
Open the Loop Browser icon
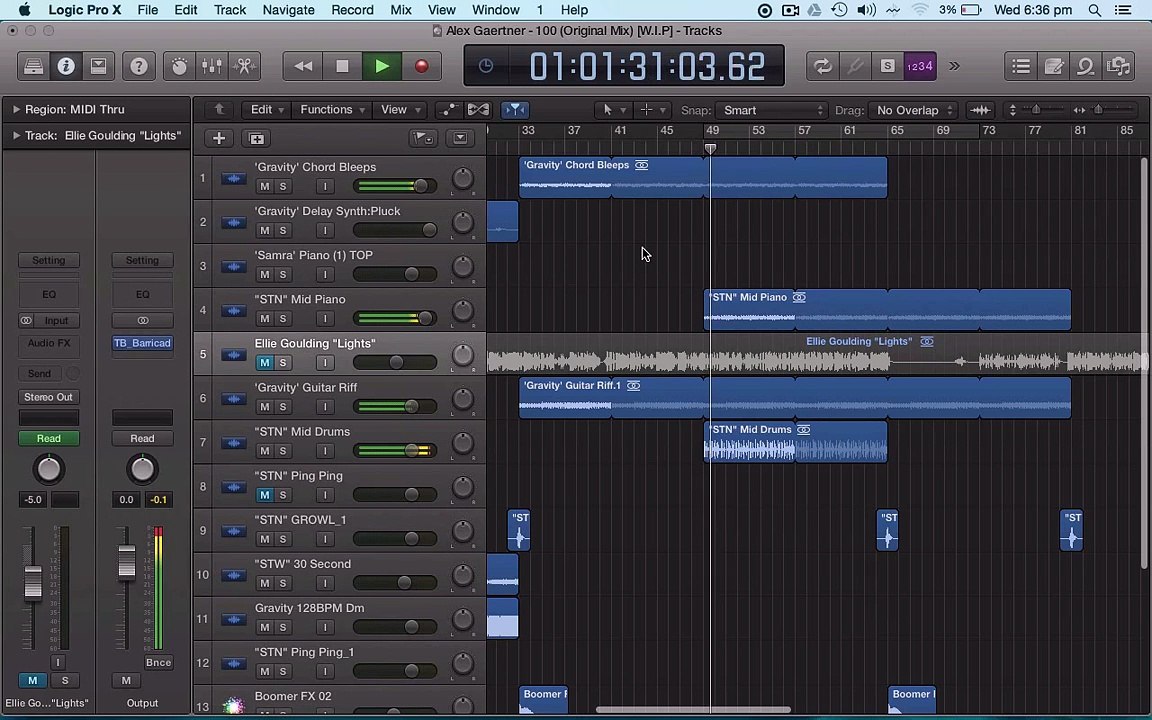pos(1086,66)
